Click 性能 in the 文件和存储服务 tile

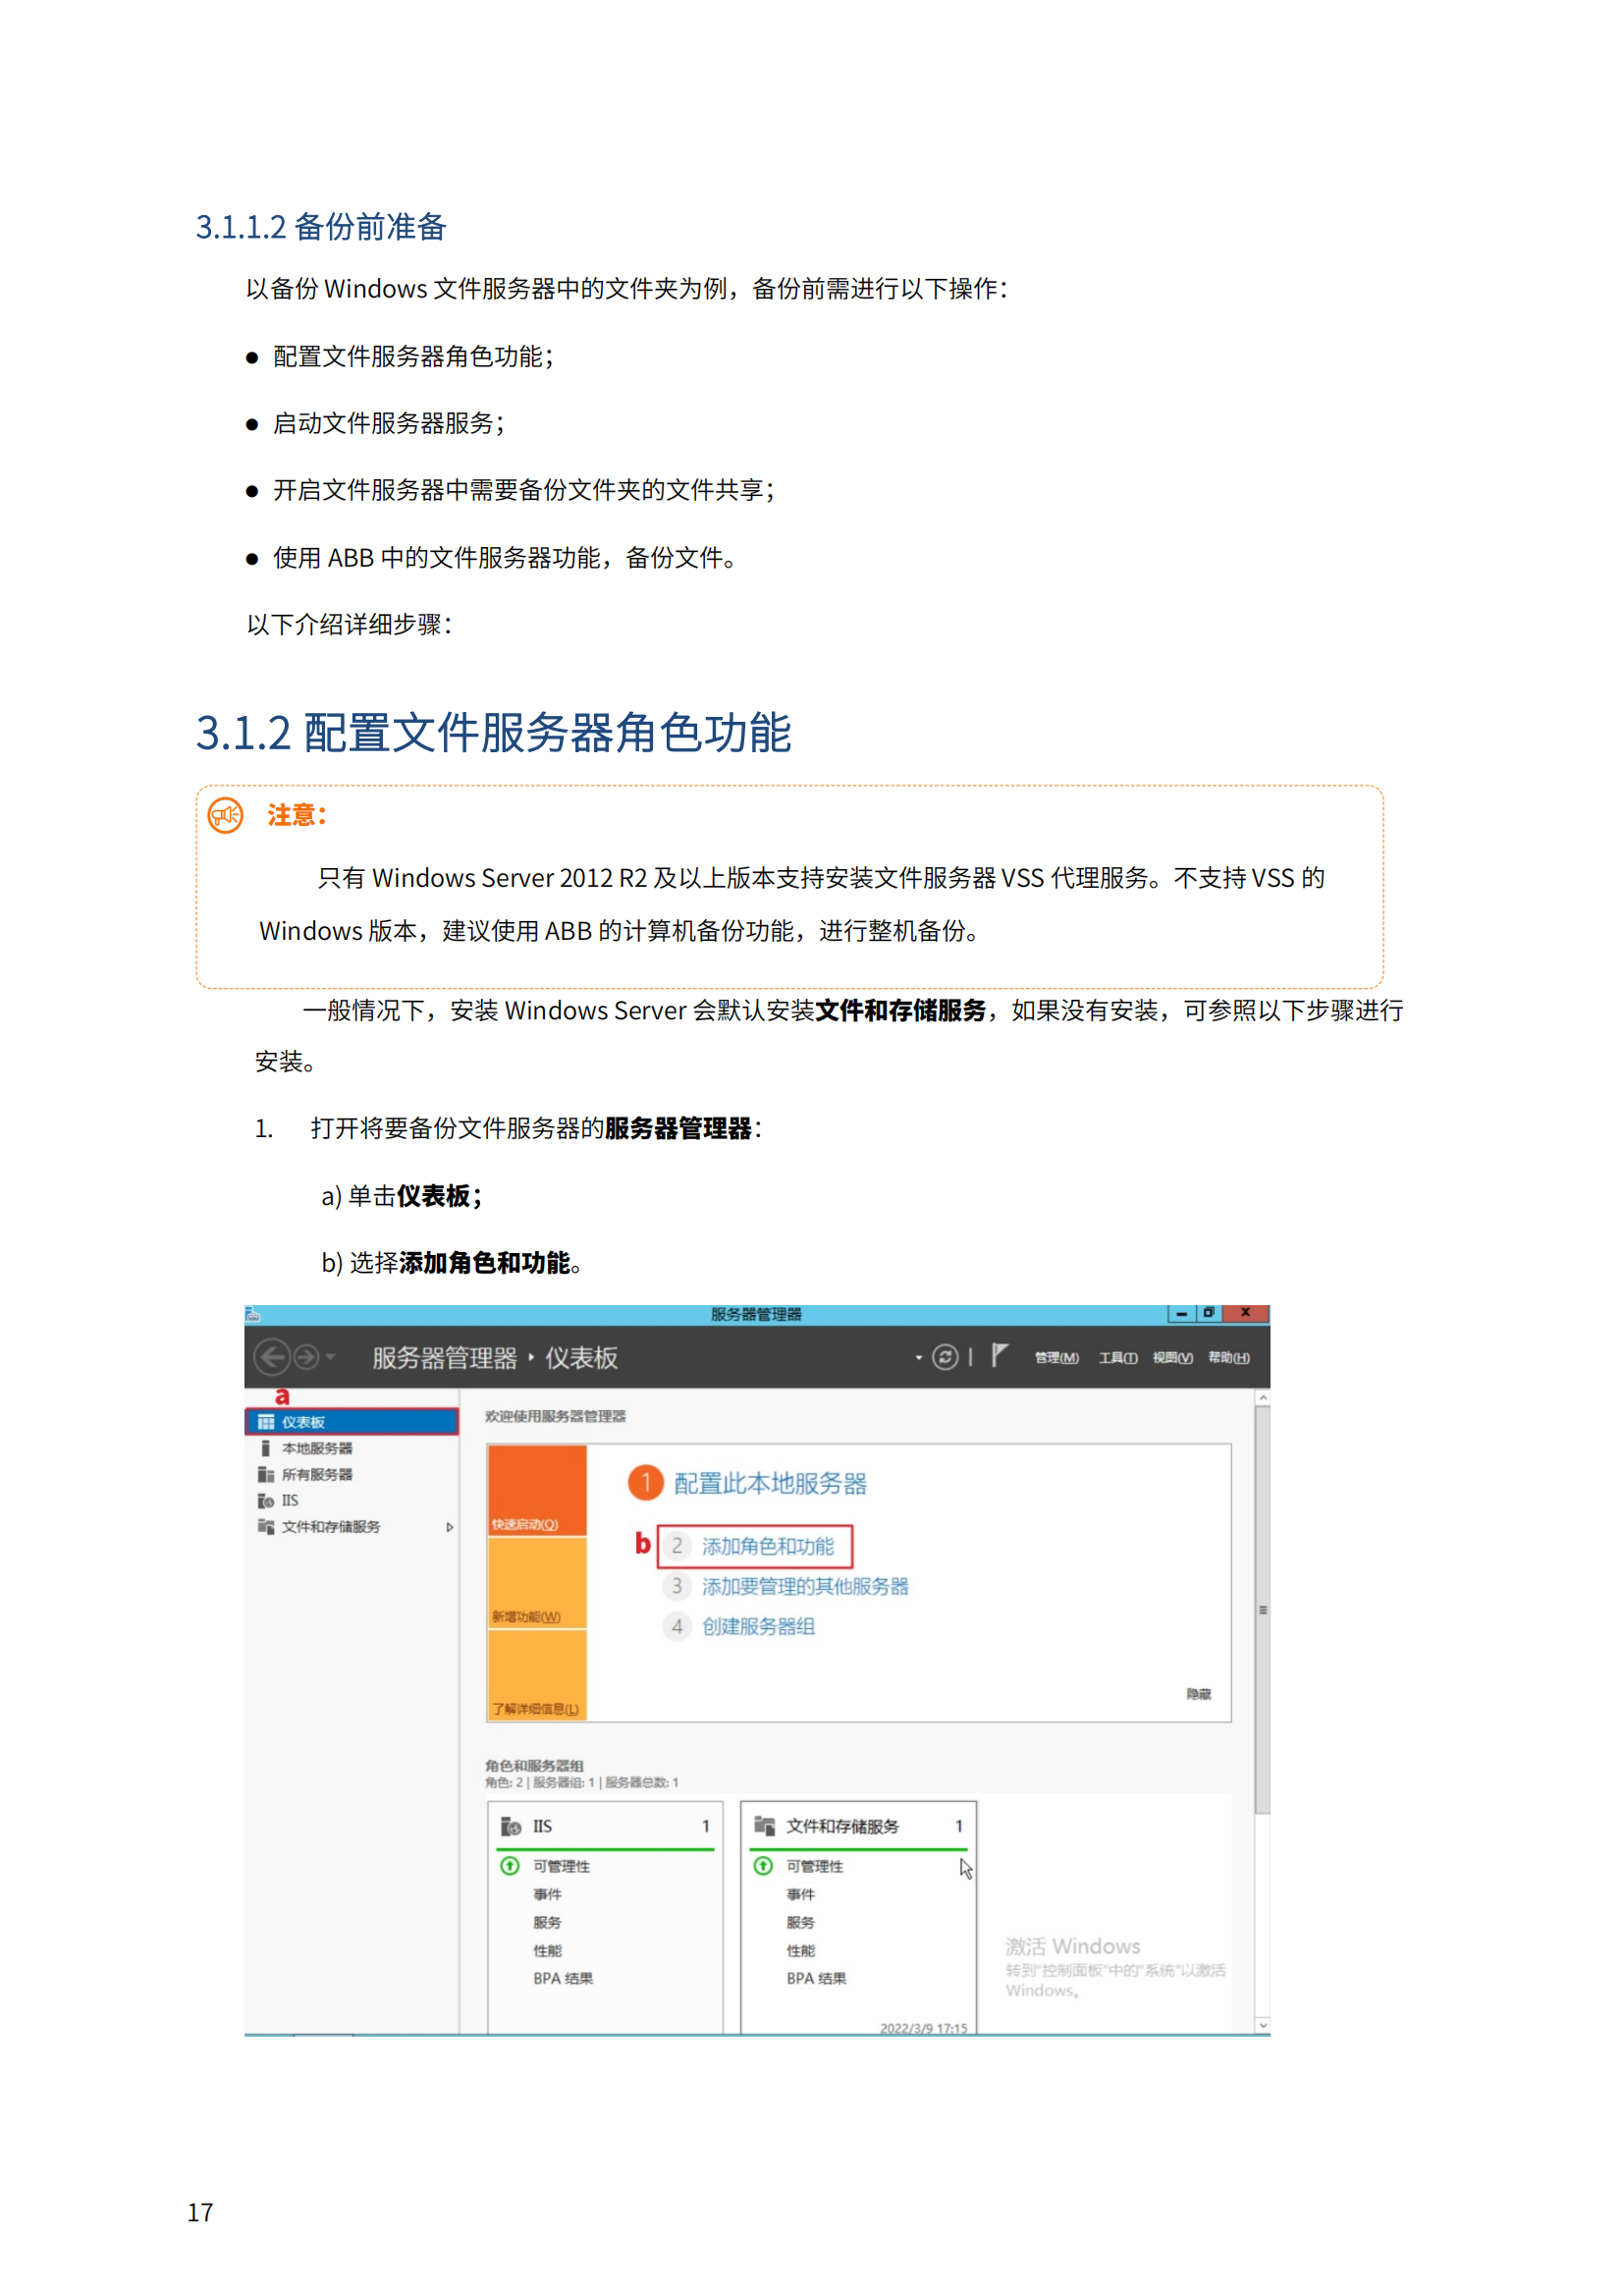pyautogui.click(x=800, y=1950)
